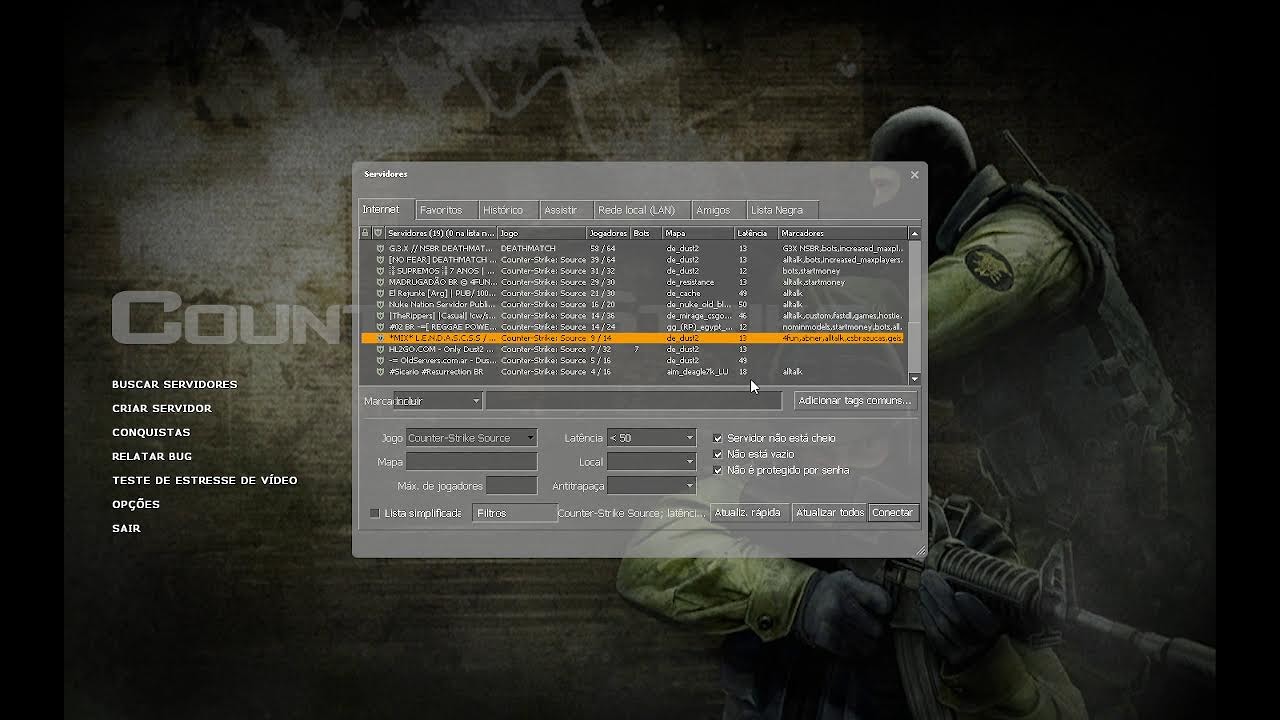
Task: Click the shield icon of OldServers.com.ar row
Action: click(x=380, y=360)
